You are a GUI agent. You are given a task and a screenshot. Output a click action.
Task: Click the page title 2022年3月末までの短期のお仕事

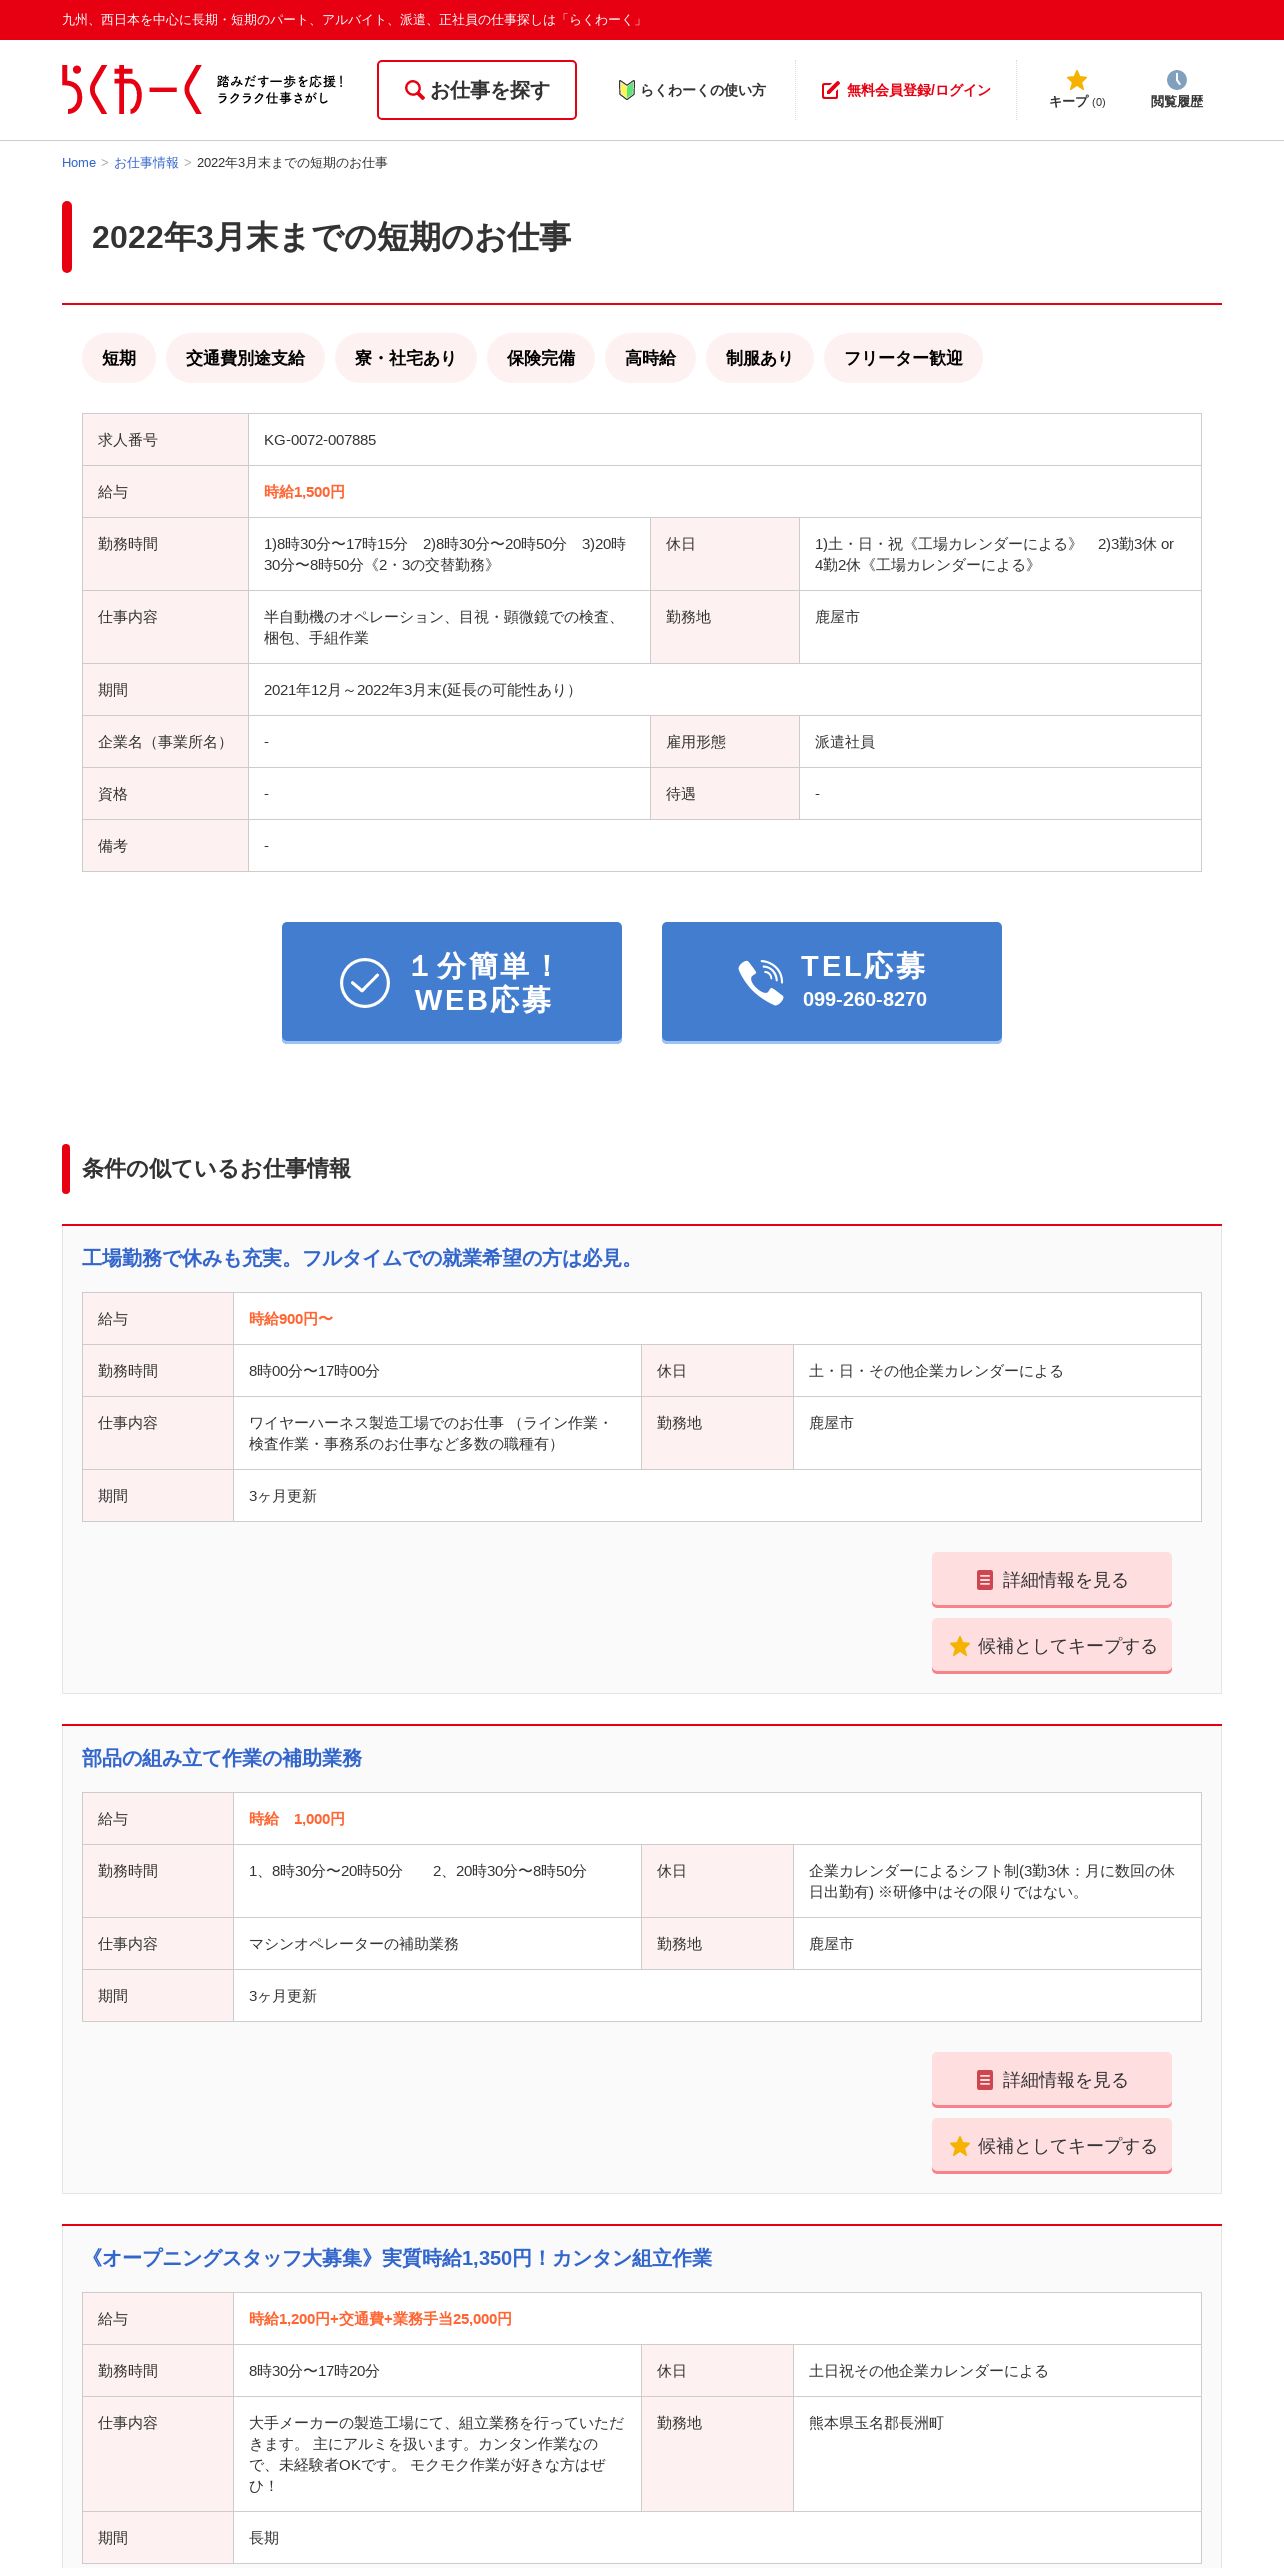click(x=331, y=237)
